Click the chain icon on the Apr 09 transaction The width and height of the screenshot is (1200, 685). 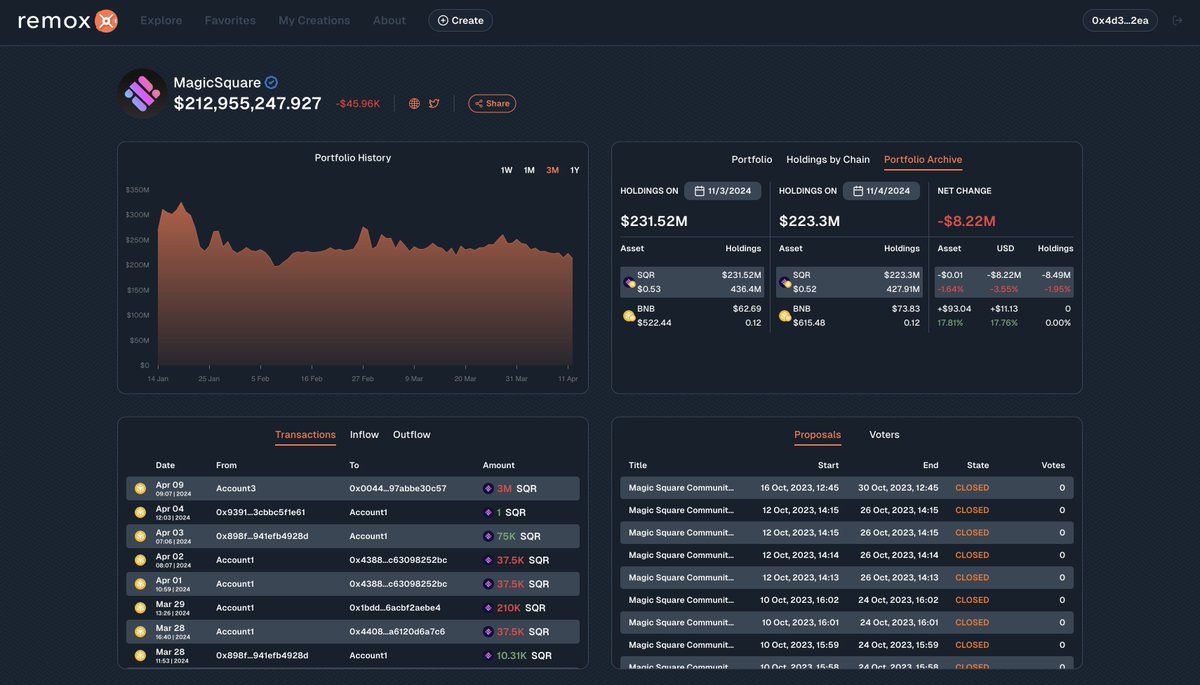(x=141, y=488)
